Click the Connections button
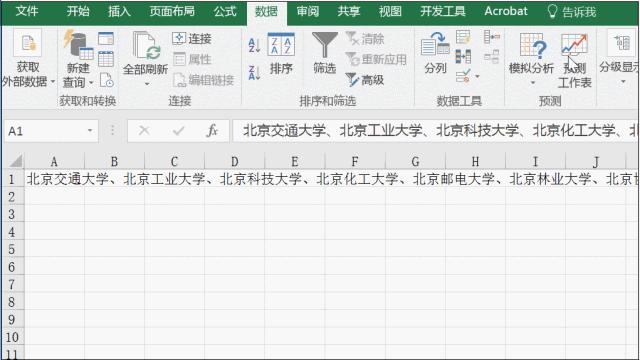Screen dimensions: 640x360 click(x=192, y=39)
